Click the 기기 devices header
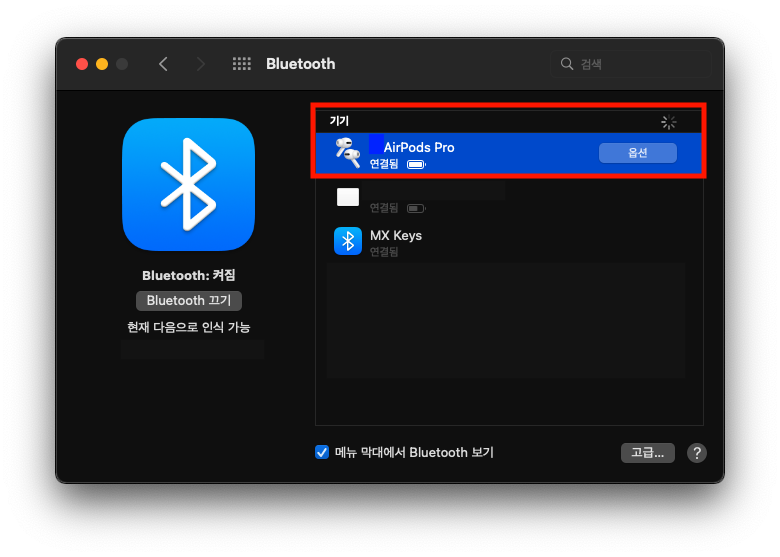The height and width of the screenshot is (557, 780). point(339,121)
